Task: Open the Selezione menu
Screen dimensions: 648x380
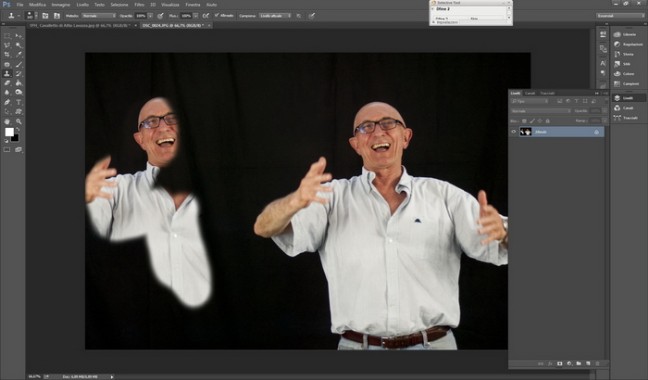Action: 119,5
